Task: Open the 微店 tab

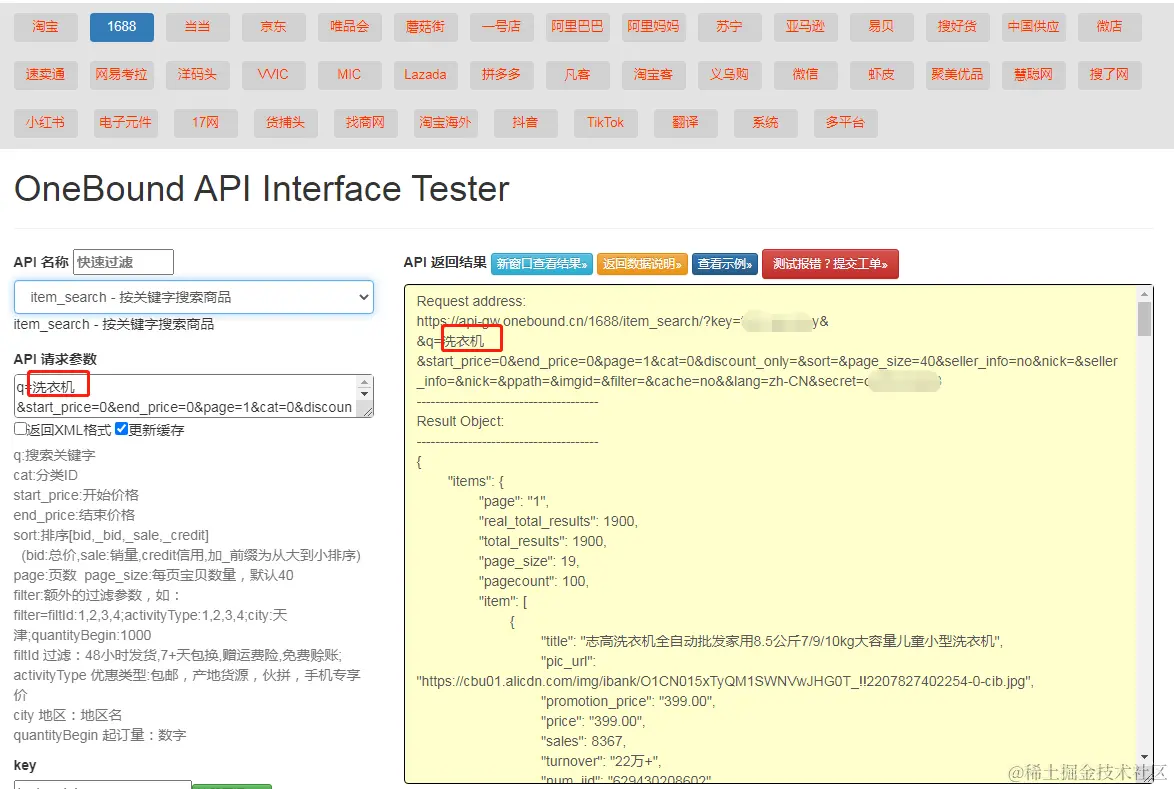Action: pyautogui.click(x=1110, y=27)
